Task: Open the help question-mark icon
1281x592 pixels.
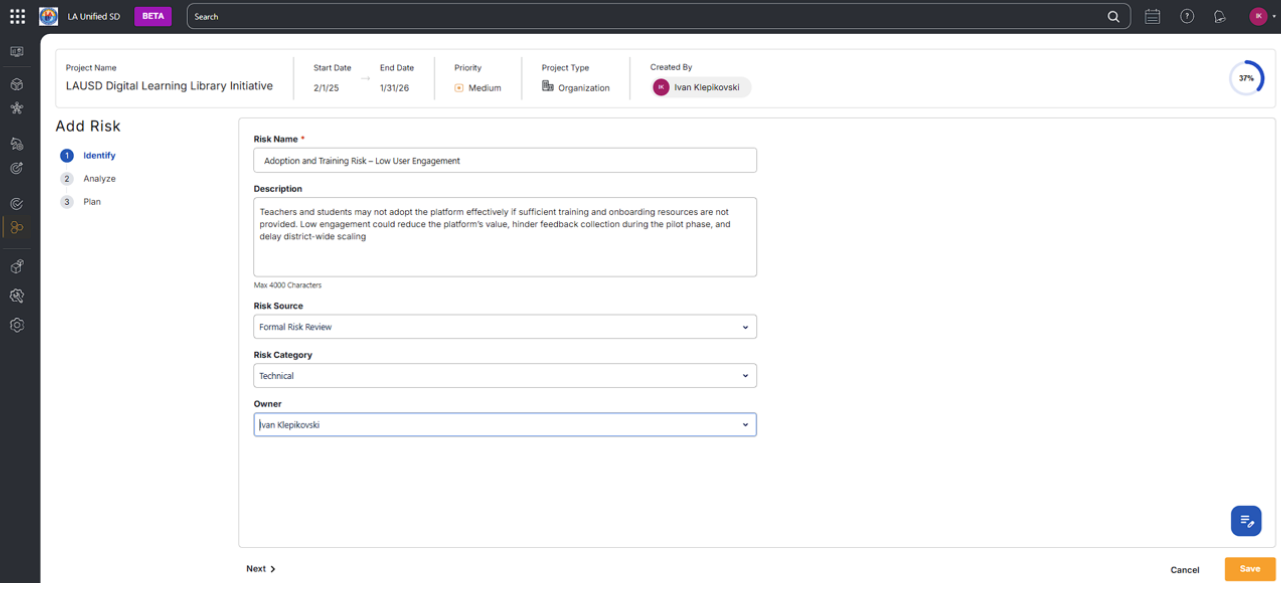Action: (x=1186, y=16)
